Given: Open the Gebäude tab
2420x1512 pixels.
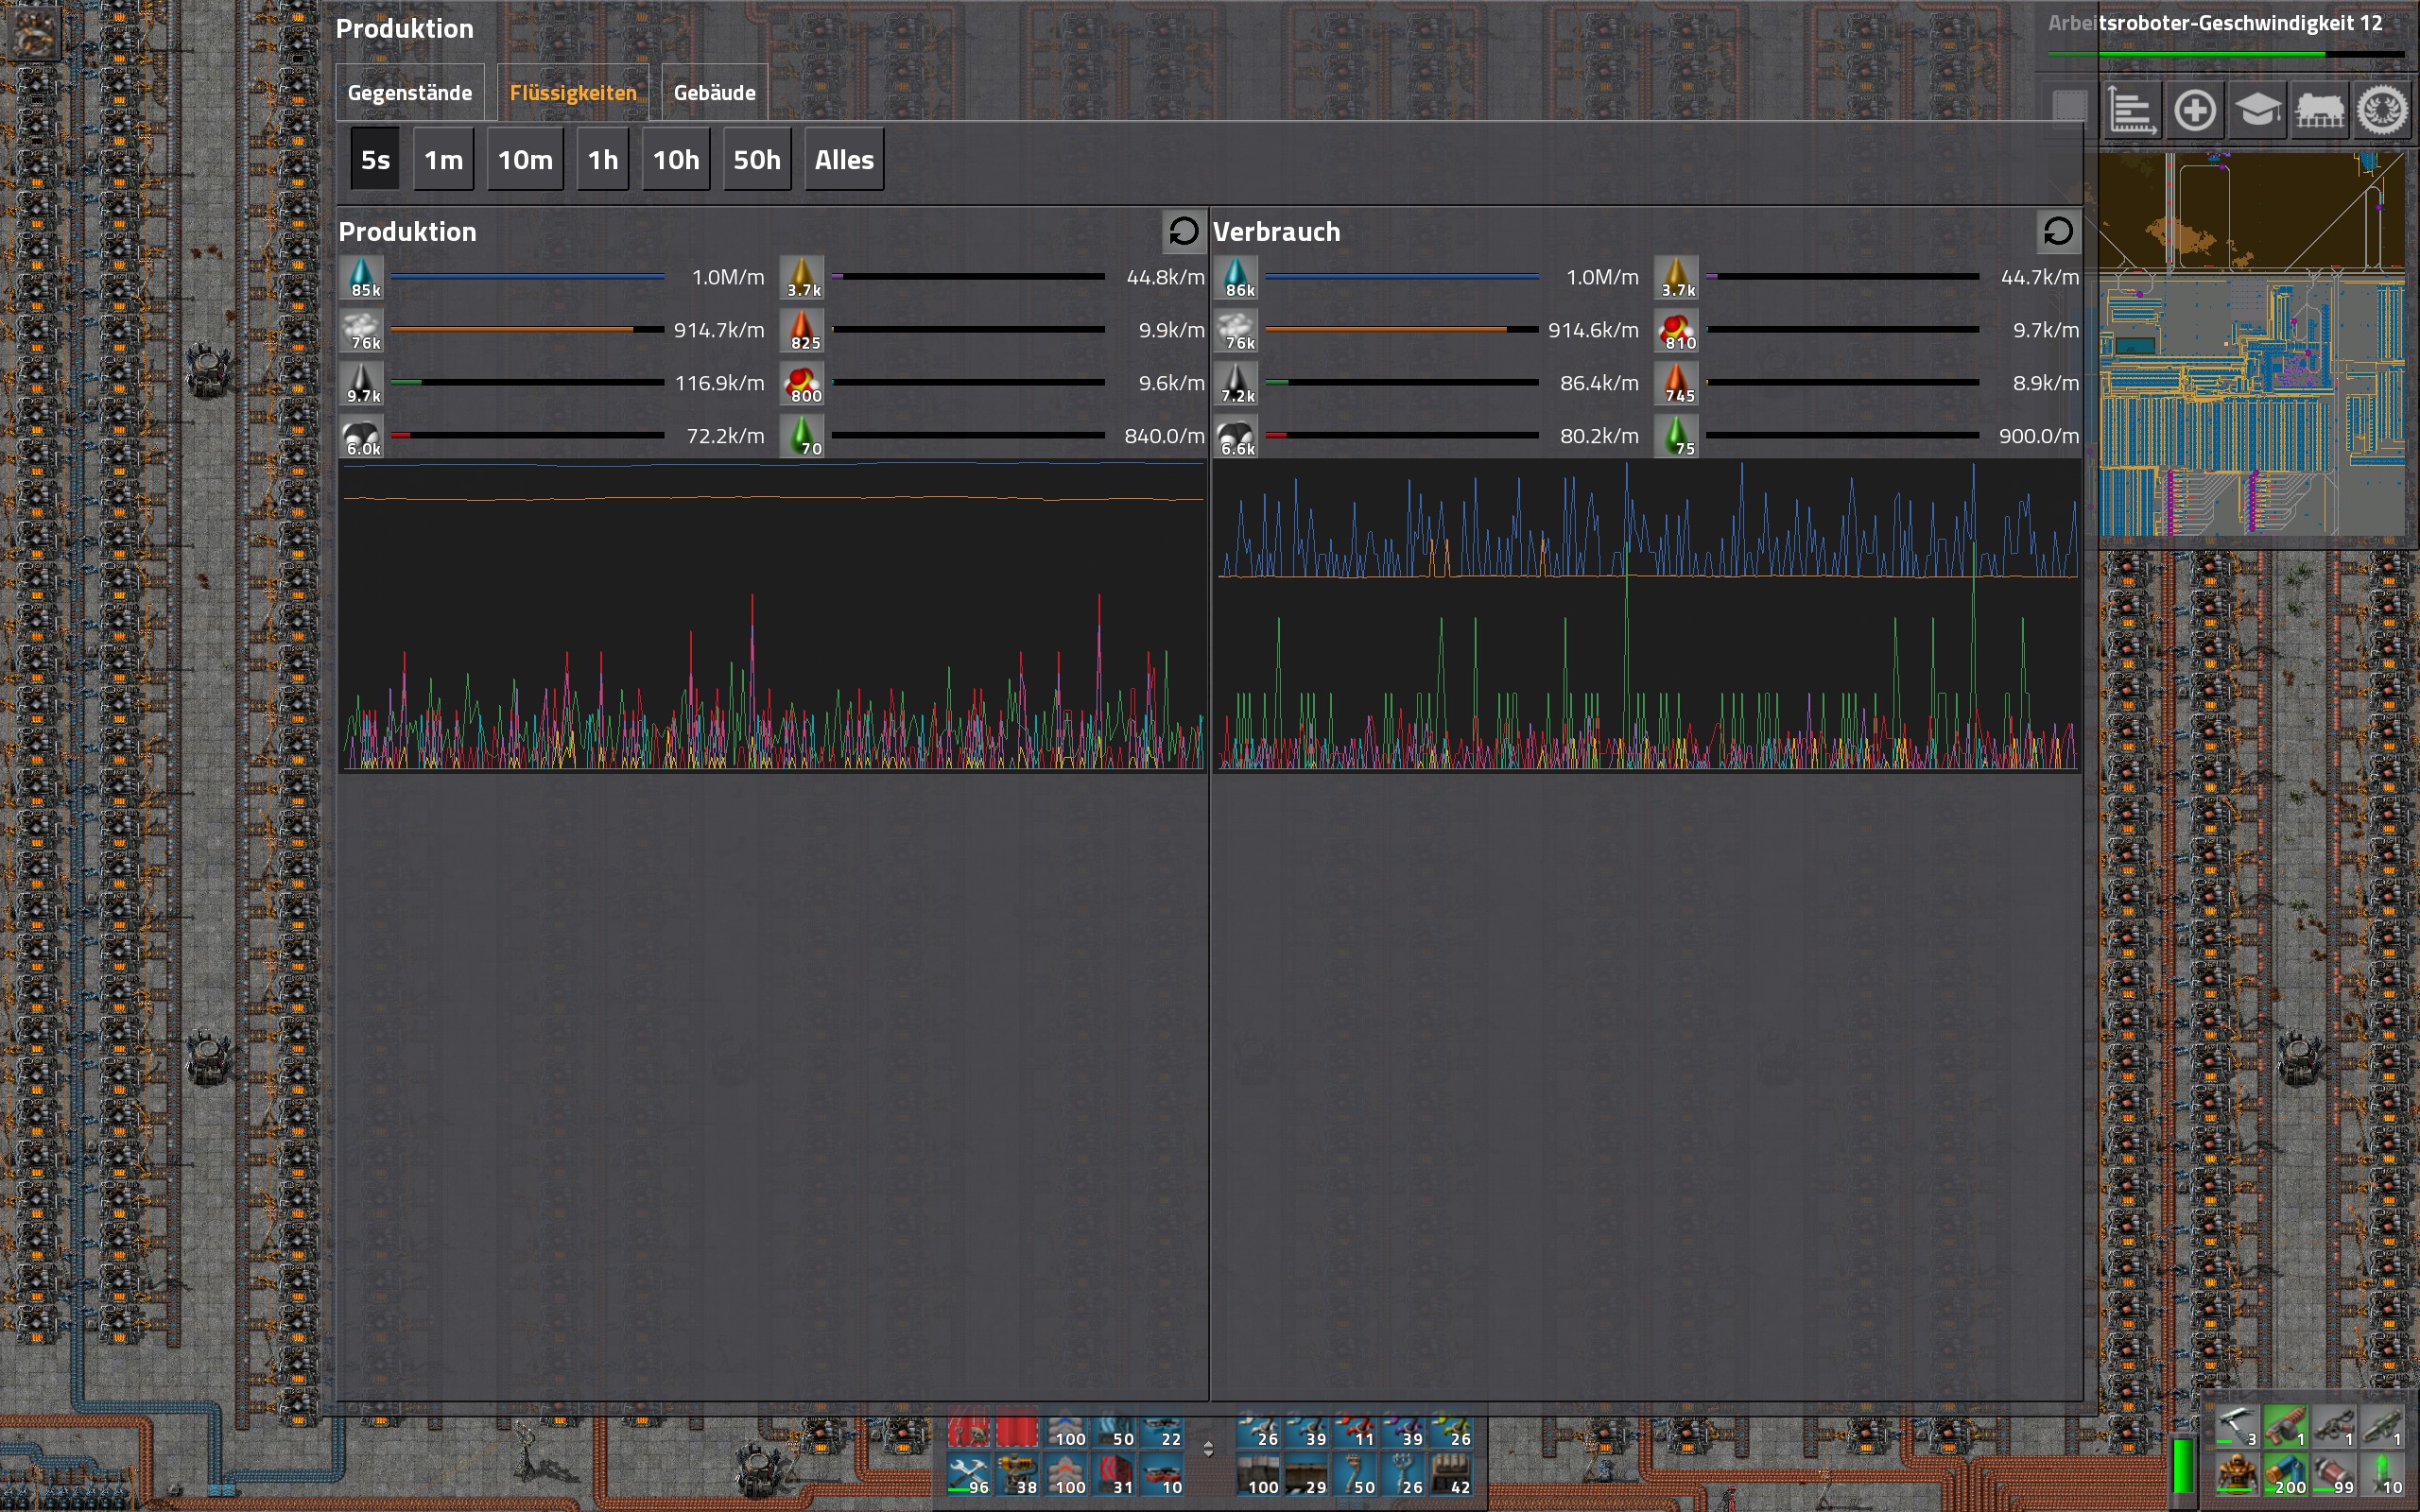Looking at the screenshot, I should tap(715, 93).
